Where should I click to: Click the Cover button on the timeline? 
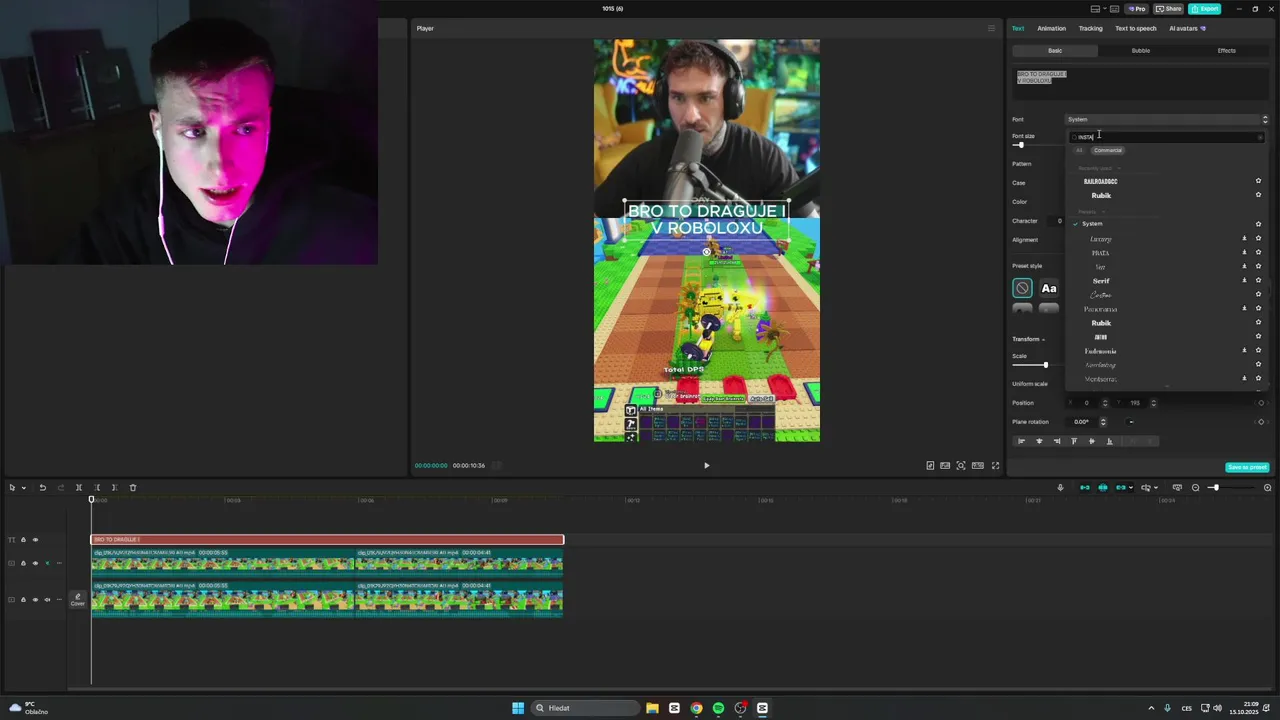[x=77, y=600]
